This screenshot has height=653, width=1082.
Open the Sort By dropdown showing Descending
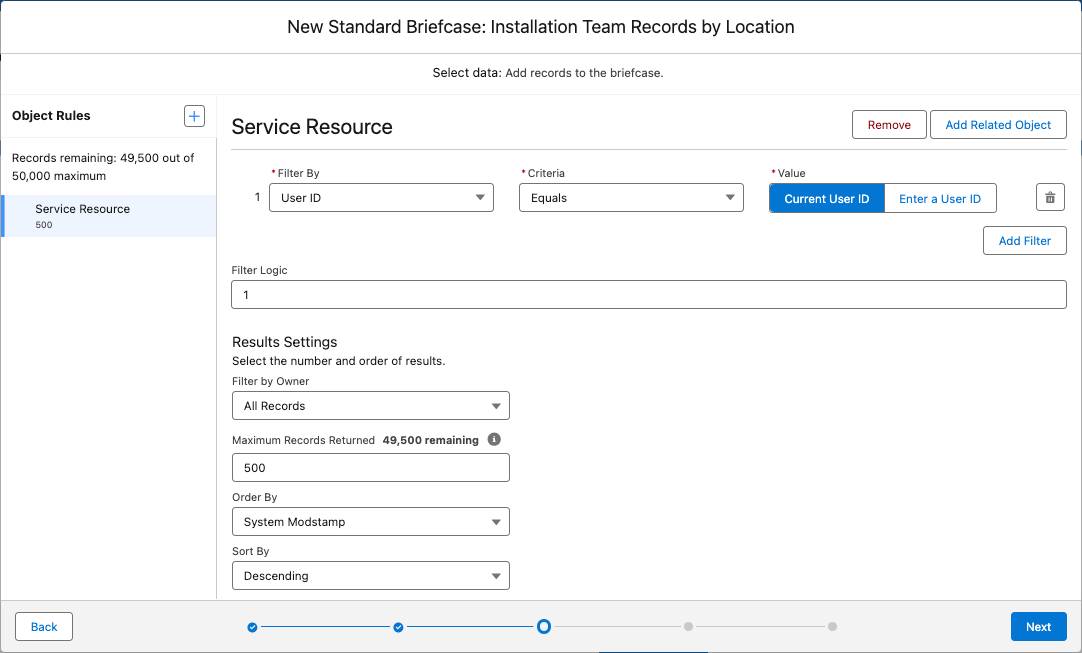(x=370, y=575)
